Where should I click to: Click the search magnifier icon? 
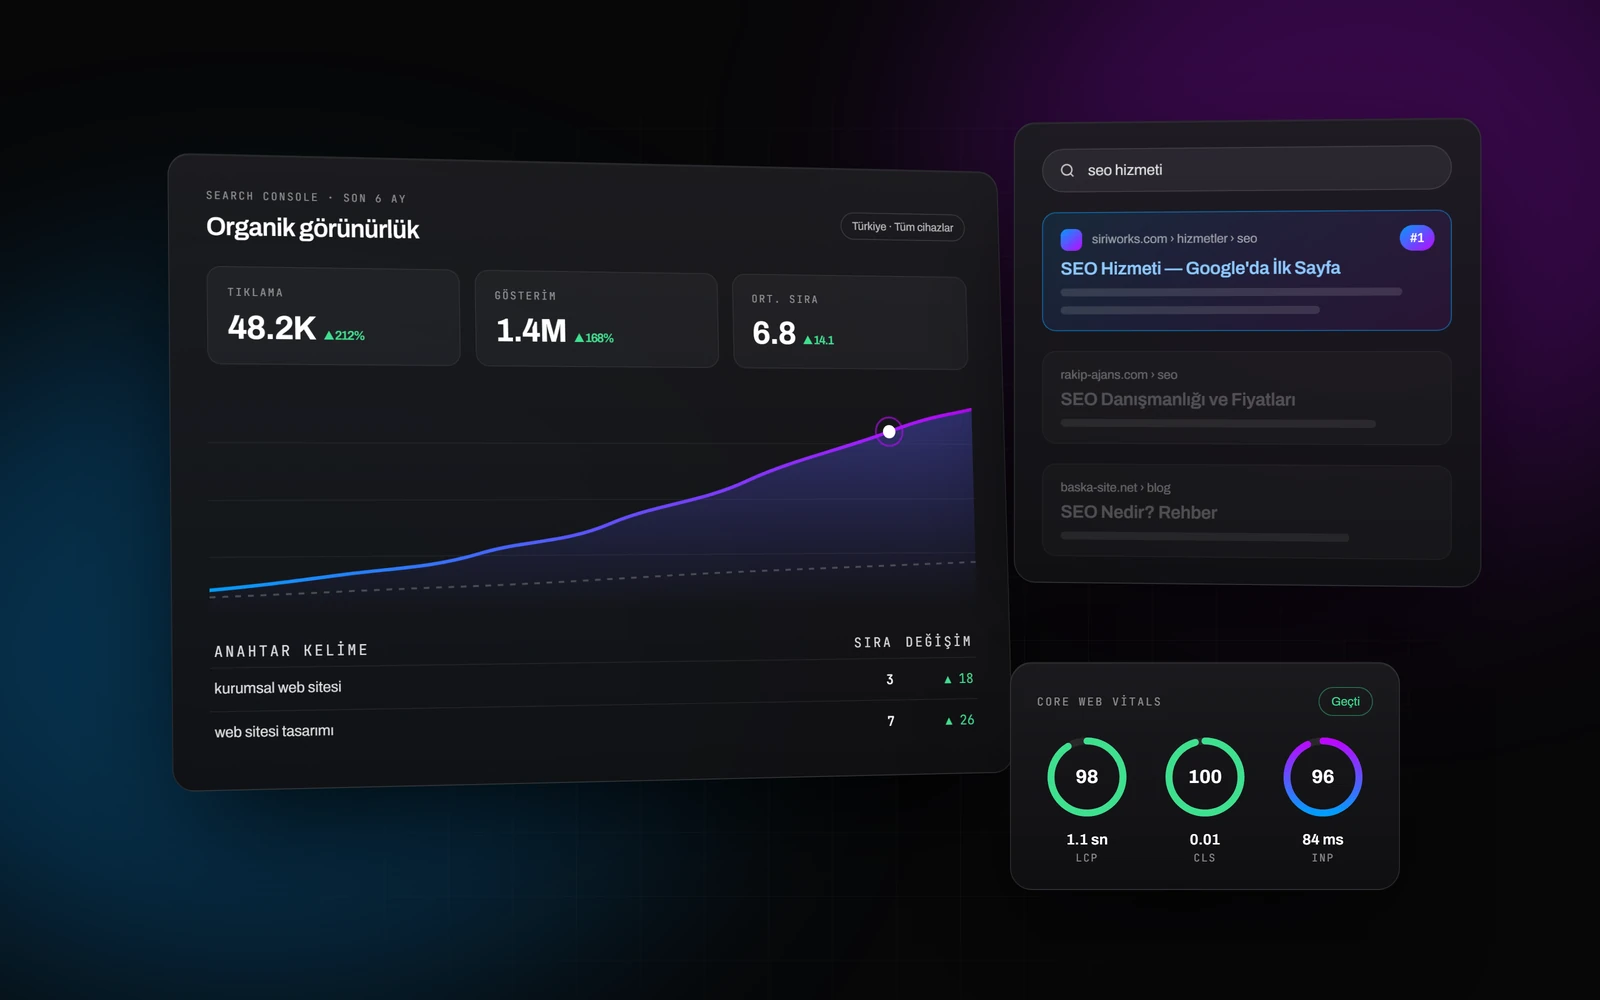coord(1067,170)
